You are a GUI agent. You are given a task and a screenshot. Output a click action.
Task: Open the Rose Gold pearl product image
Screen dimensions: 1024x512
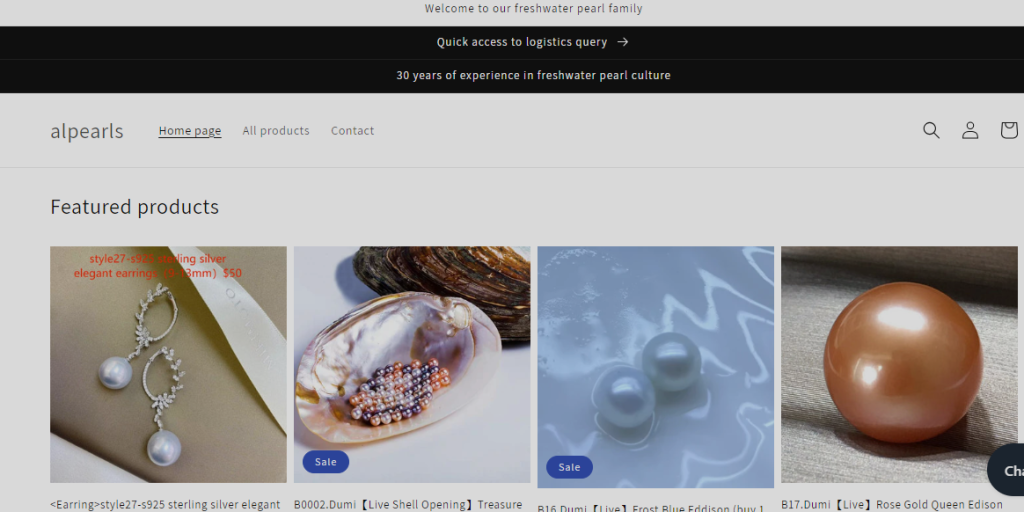(899, 364)
